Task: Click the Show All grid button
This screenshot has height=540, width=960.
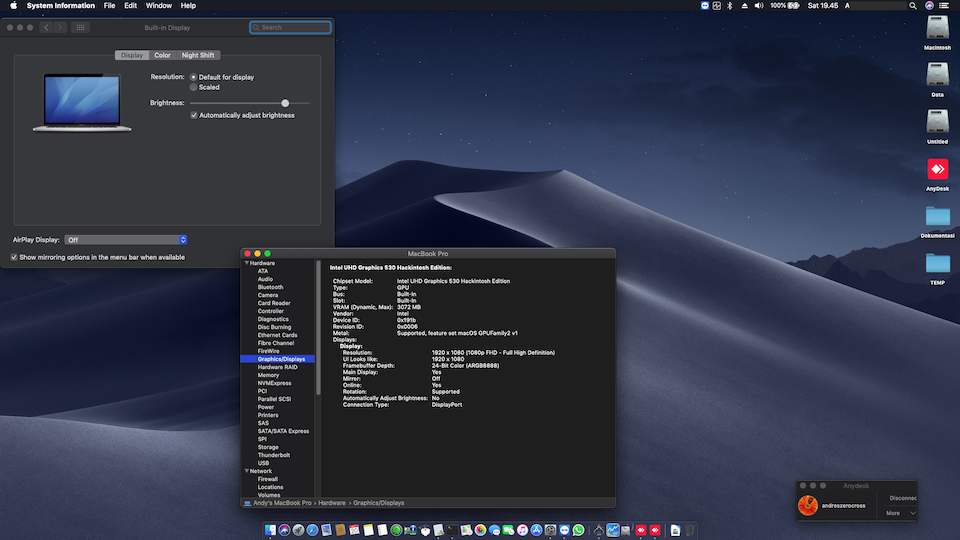Action: 81,27
